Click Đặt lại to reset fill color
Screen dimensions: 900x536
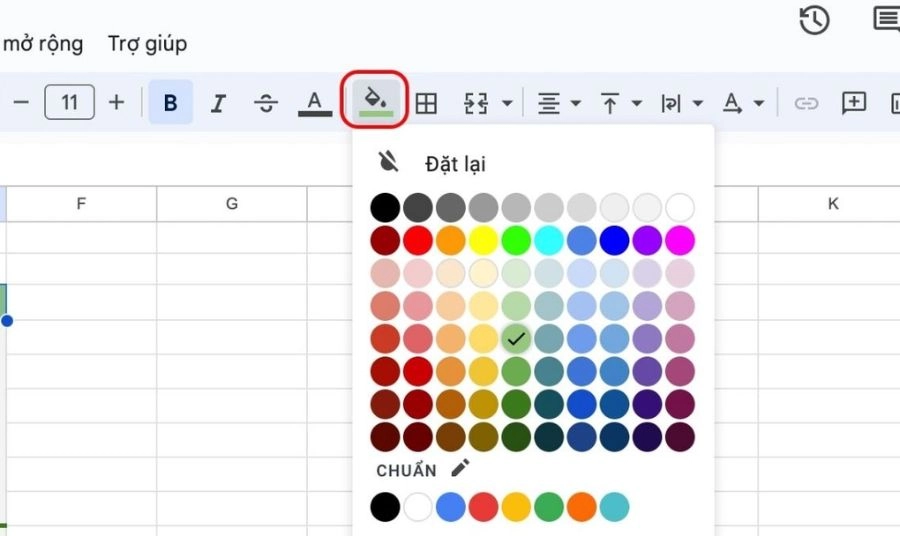pos(454,163)
